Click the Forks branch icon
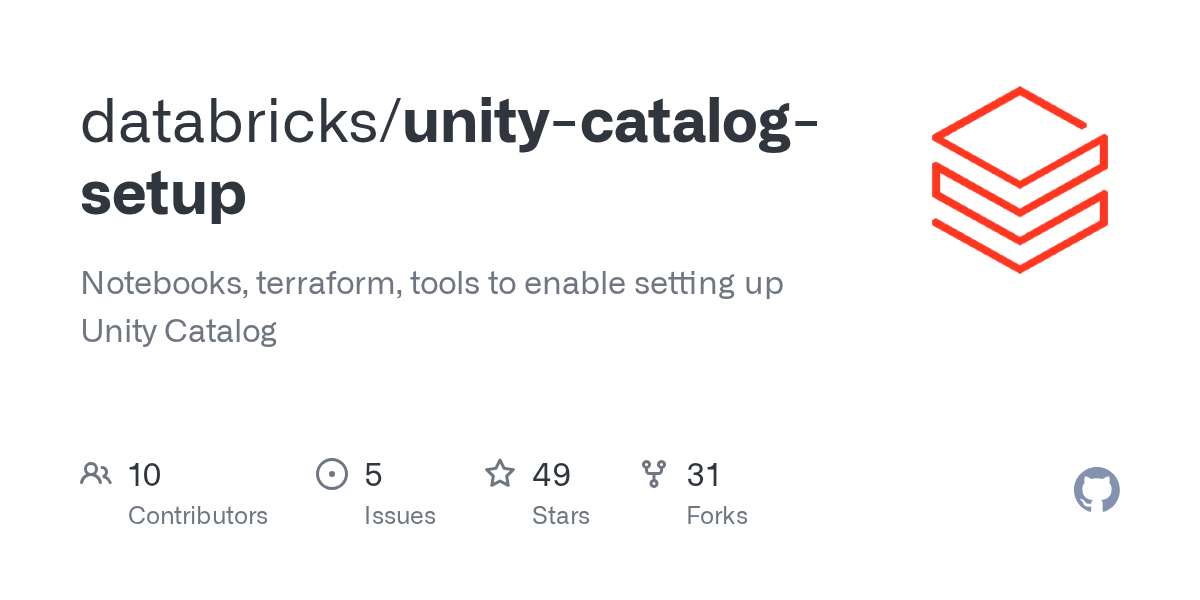This screenshot has height=600, width=1200. coord(654,474)
